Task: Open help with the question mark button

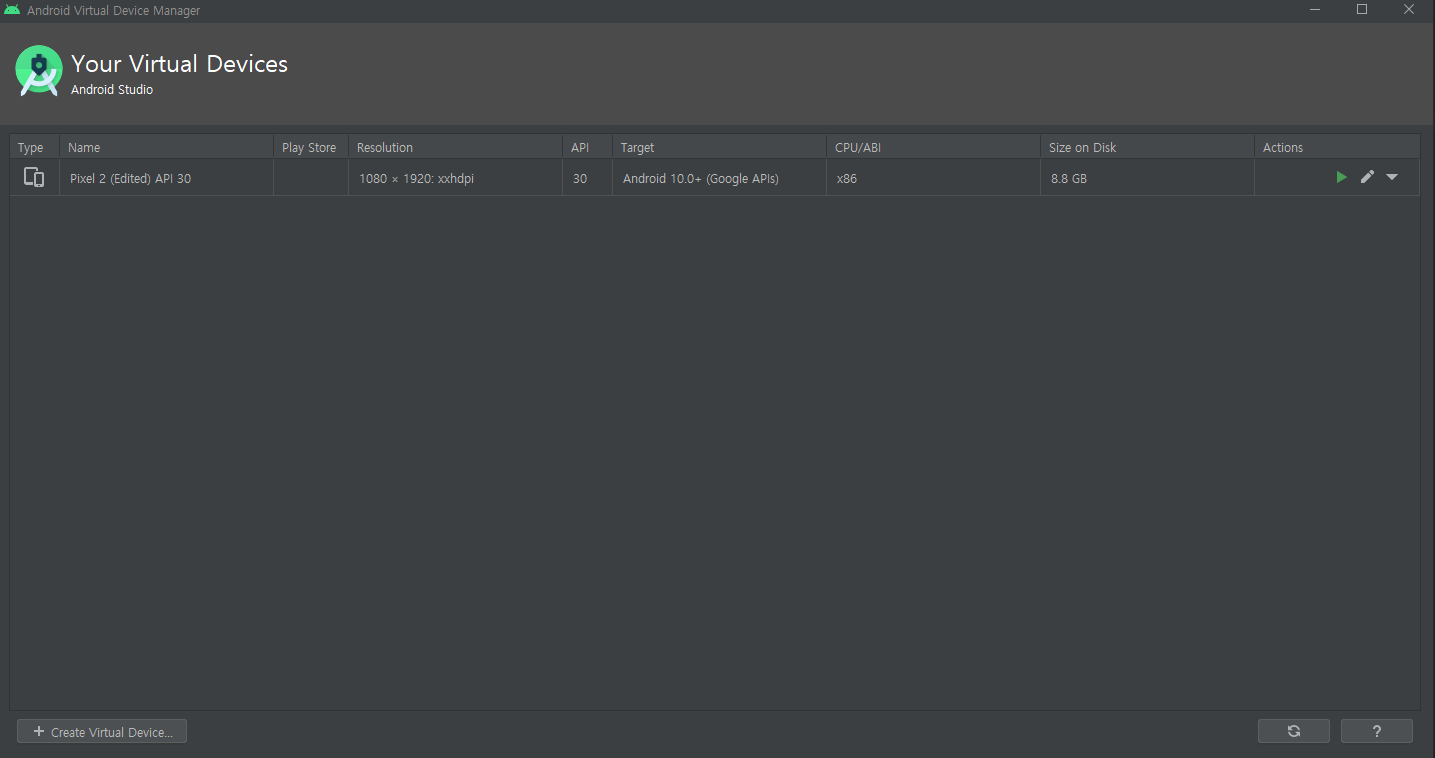Action: tap(1376, 731)
